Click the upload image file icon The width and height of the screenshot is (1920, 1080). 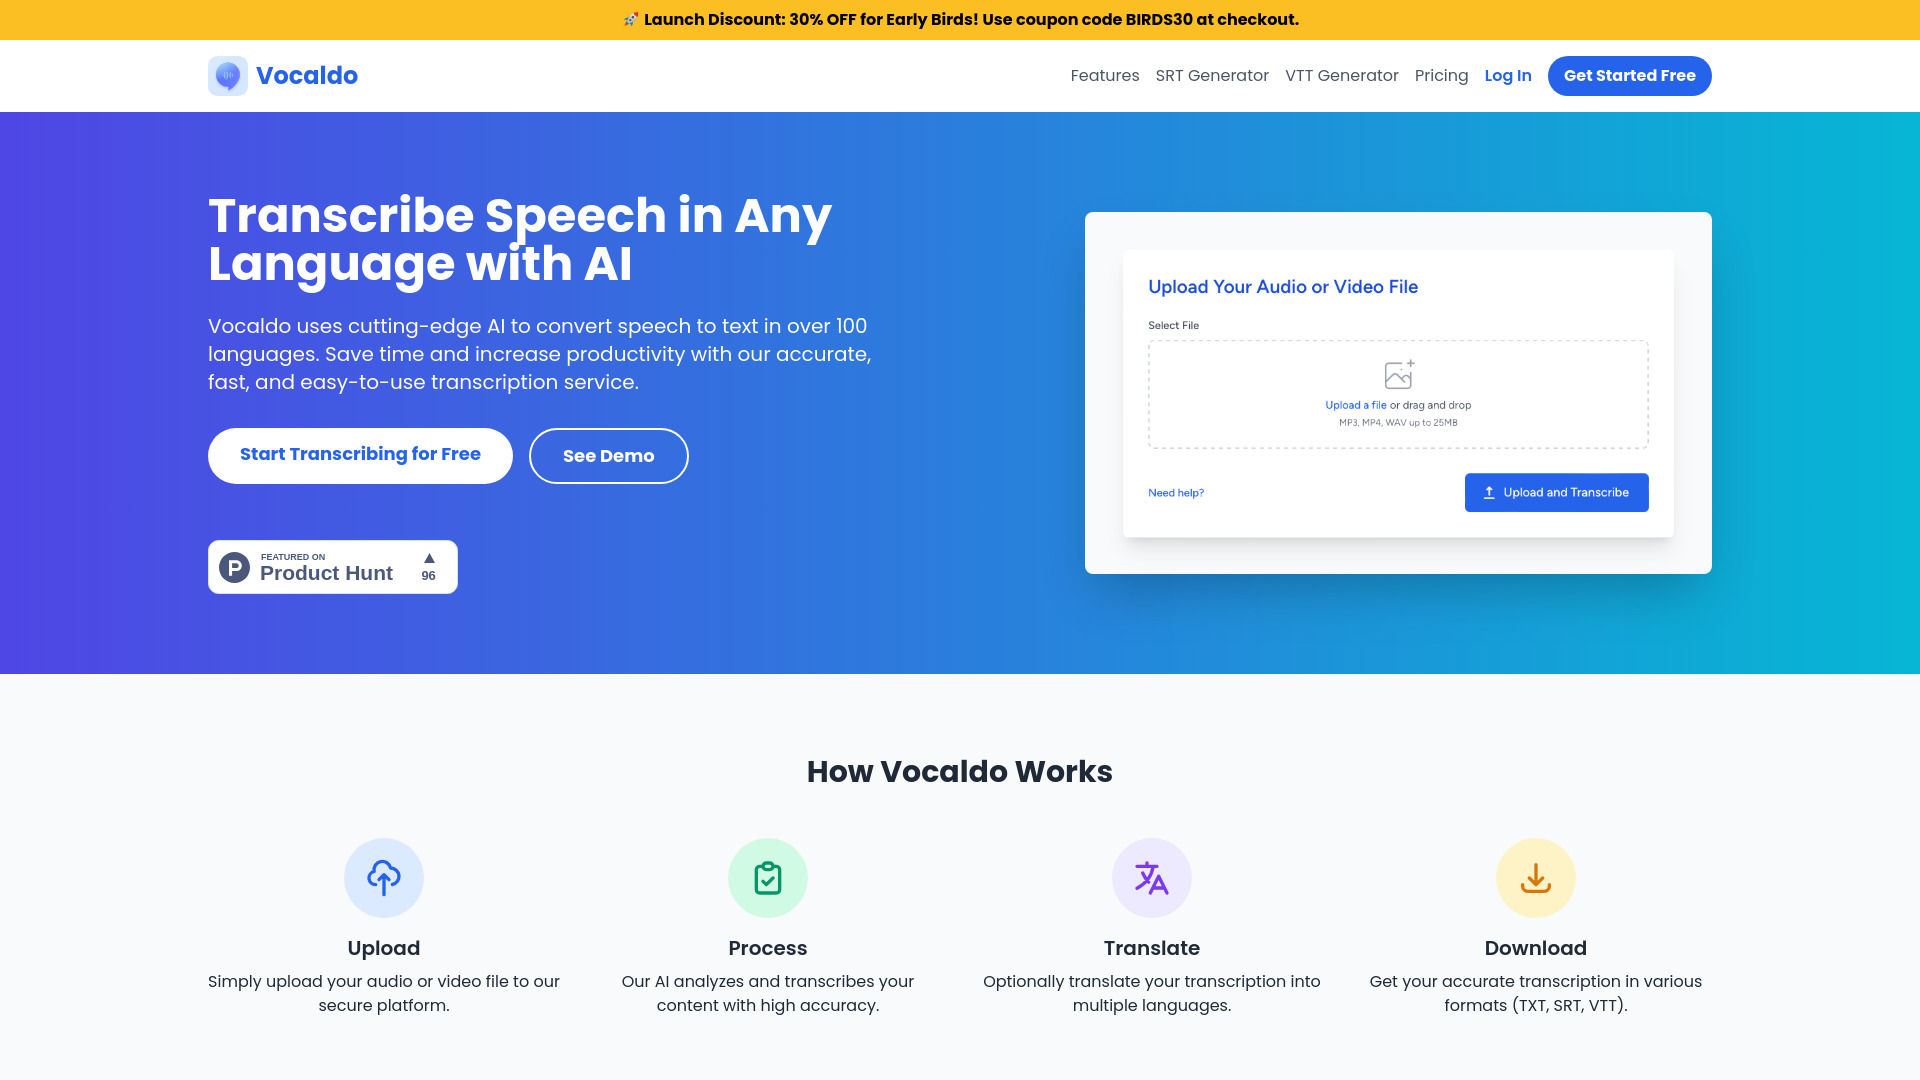click(1398, 375)
